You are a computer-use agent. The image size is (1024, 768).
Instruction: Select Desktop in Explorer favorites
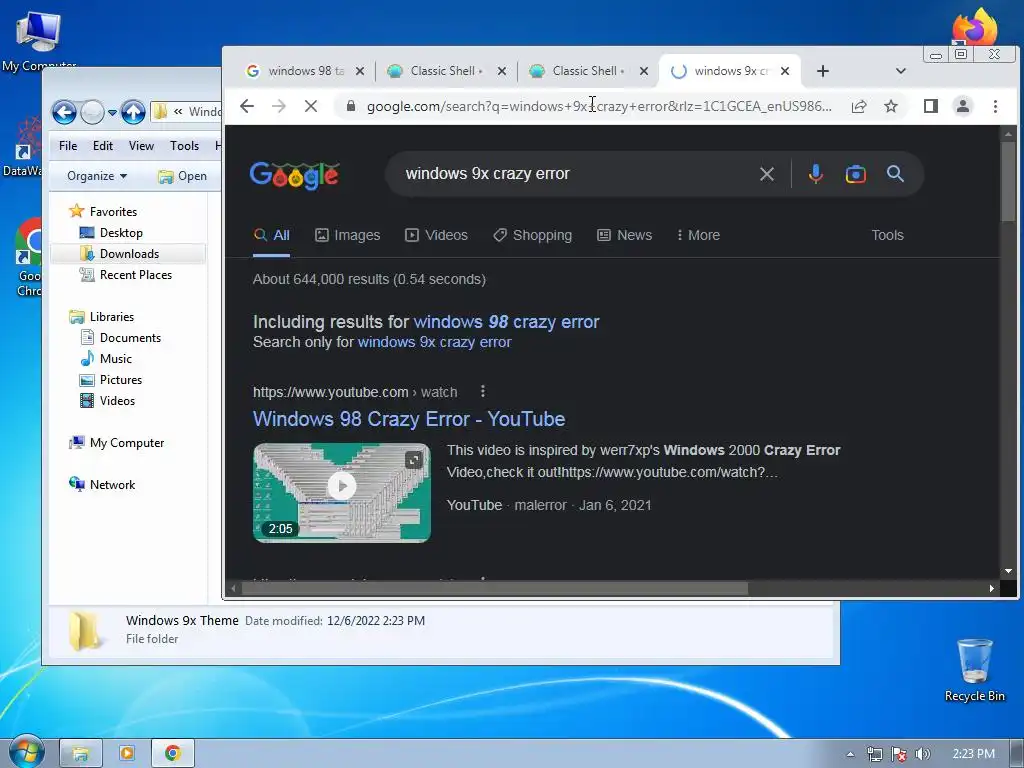pos(121,232)
